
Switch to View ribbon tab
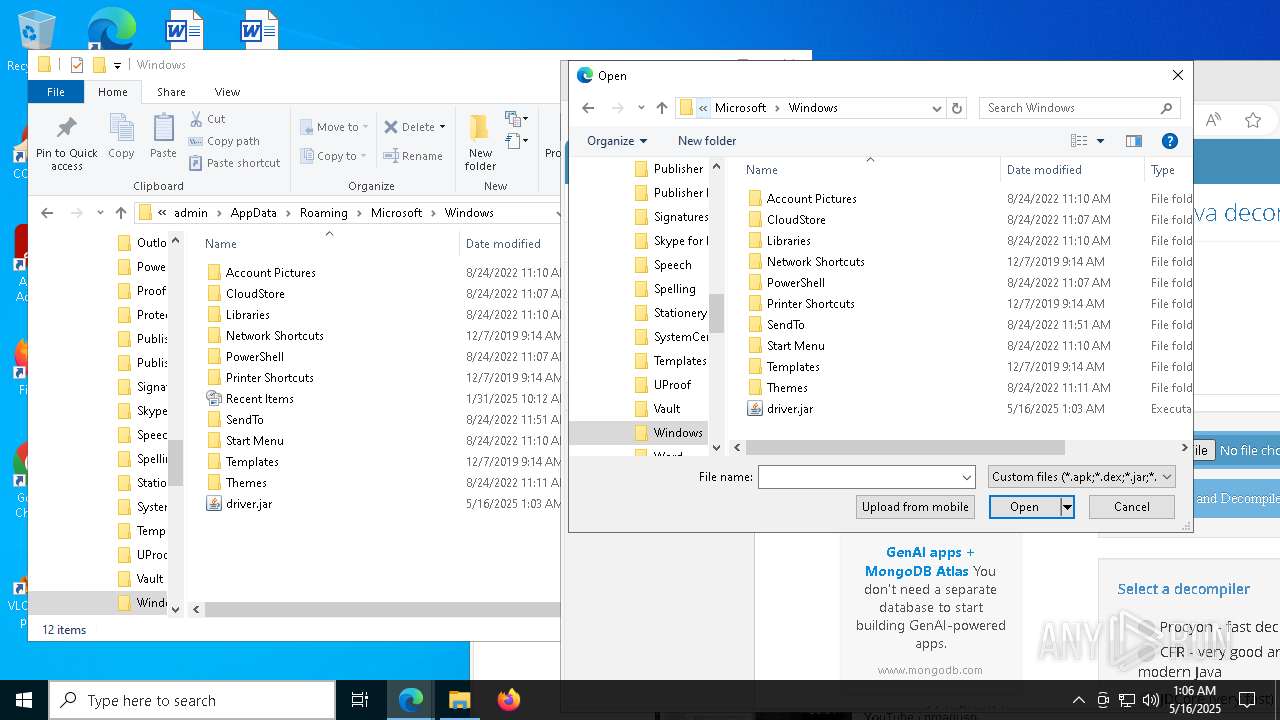tap(227, 92)
